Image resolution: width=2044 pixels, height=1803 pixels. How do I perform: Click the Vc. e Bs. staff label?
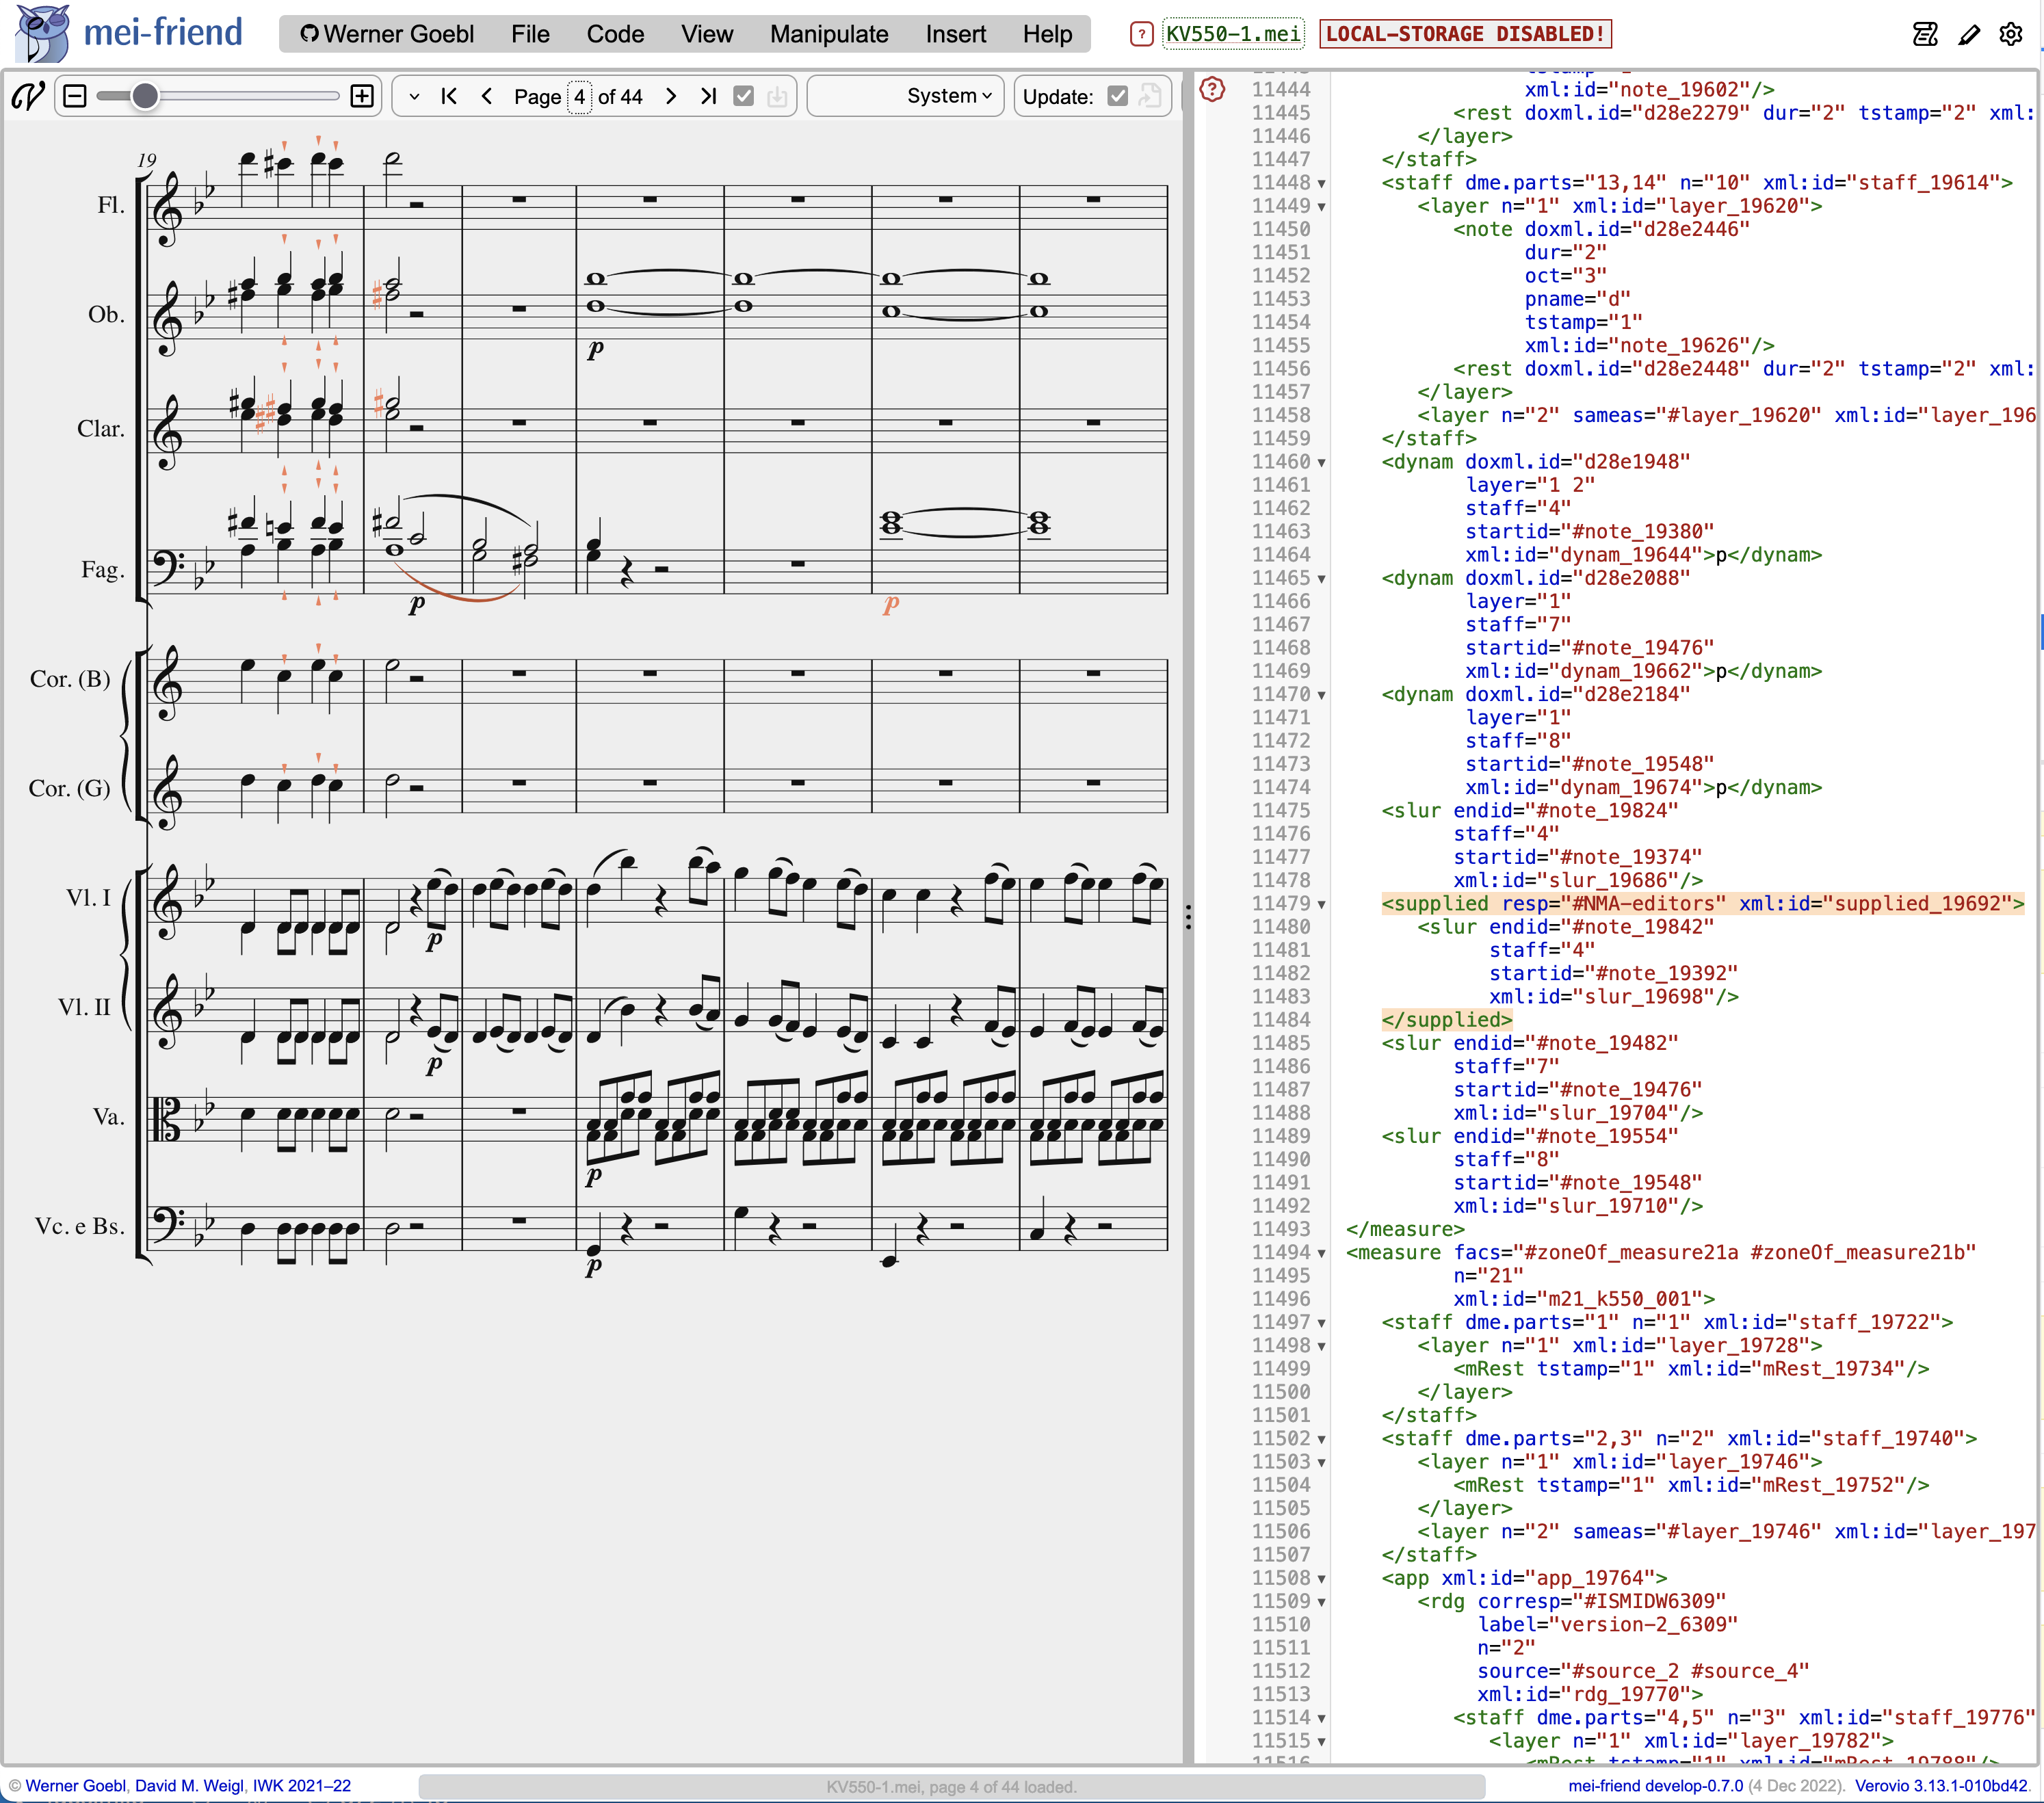80,1226
